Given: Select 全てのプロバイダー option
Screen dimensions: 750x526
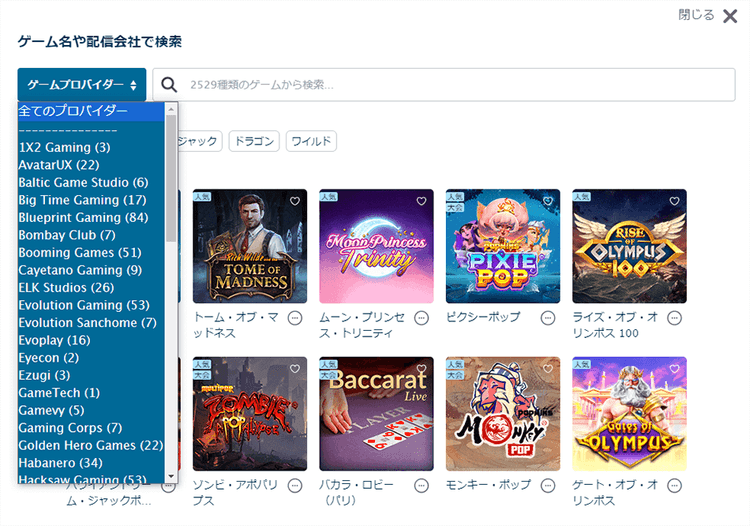Looking at the screenshot, I should click(91, 111).
